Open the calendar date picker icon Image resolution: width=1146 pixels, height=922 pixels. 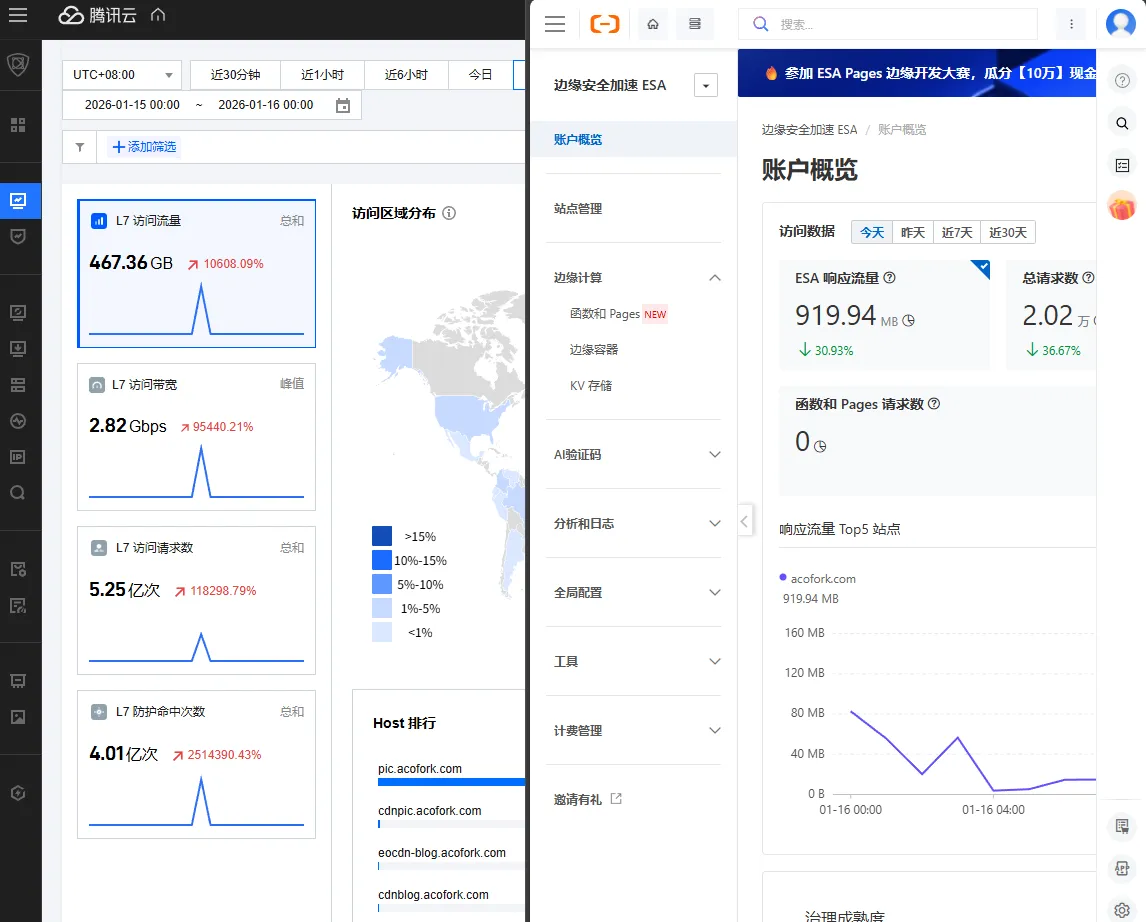click(x=343, y=105)
